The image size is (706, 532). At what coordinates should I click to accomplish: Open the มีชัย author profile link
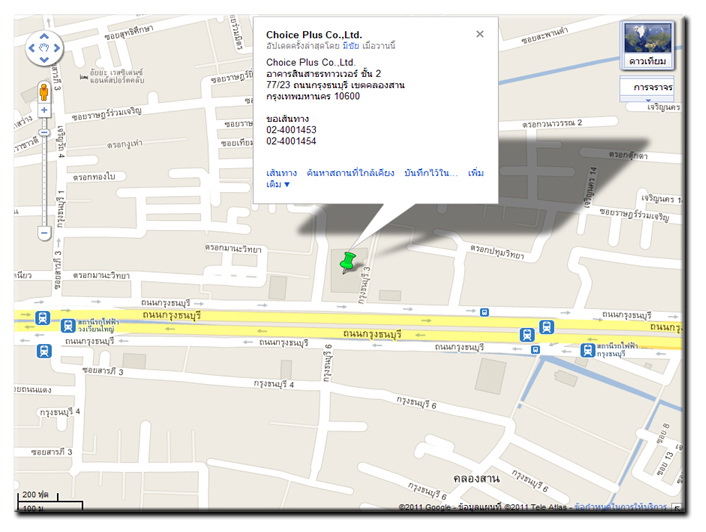pos(351,45)
